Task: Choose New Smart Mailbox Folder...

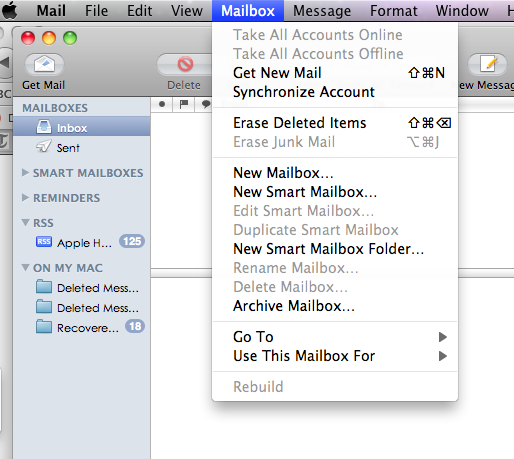Action: pos(335,249)
